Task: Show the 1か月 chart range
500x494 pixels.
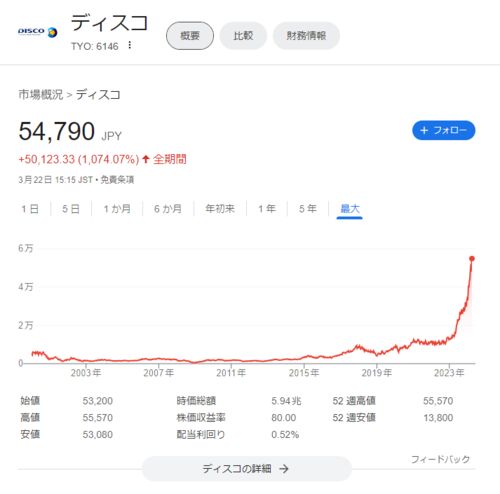Action: [117, 209]
